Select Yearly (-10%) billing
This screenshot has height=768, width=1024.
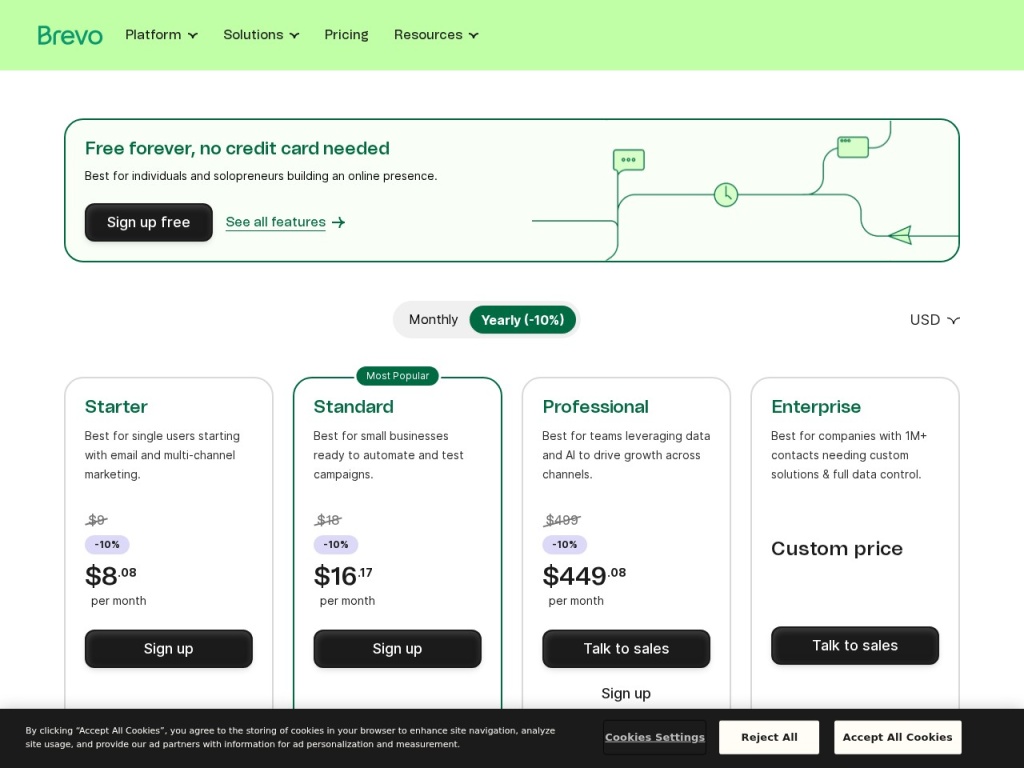tap(522, 320)
